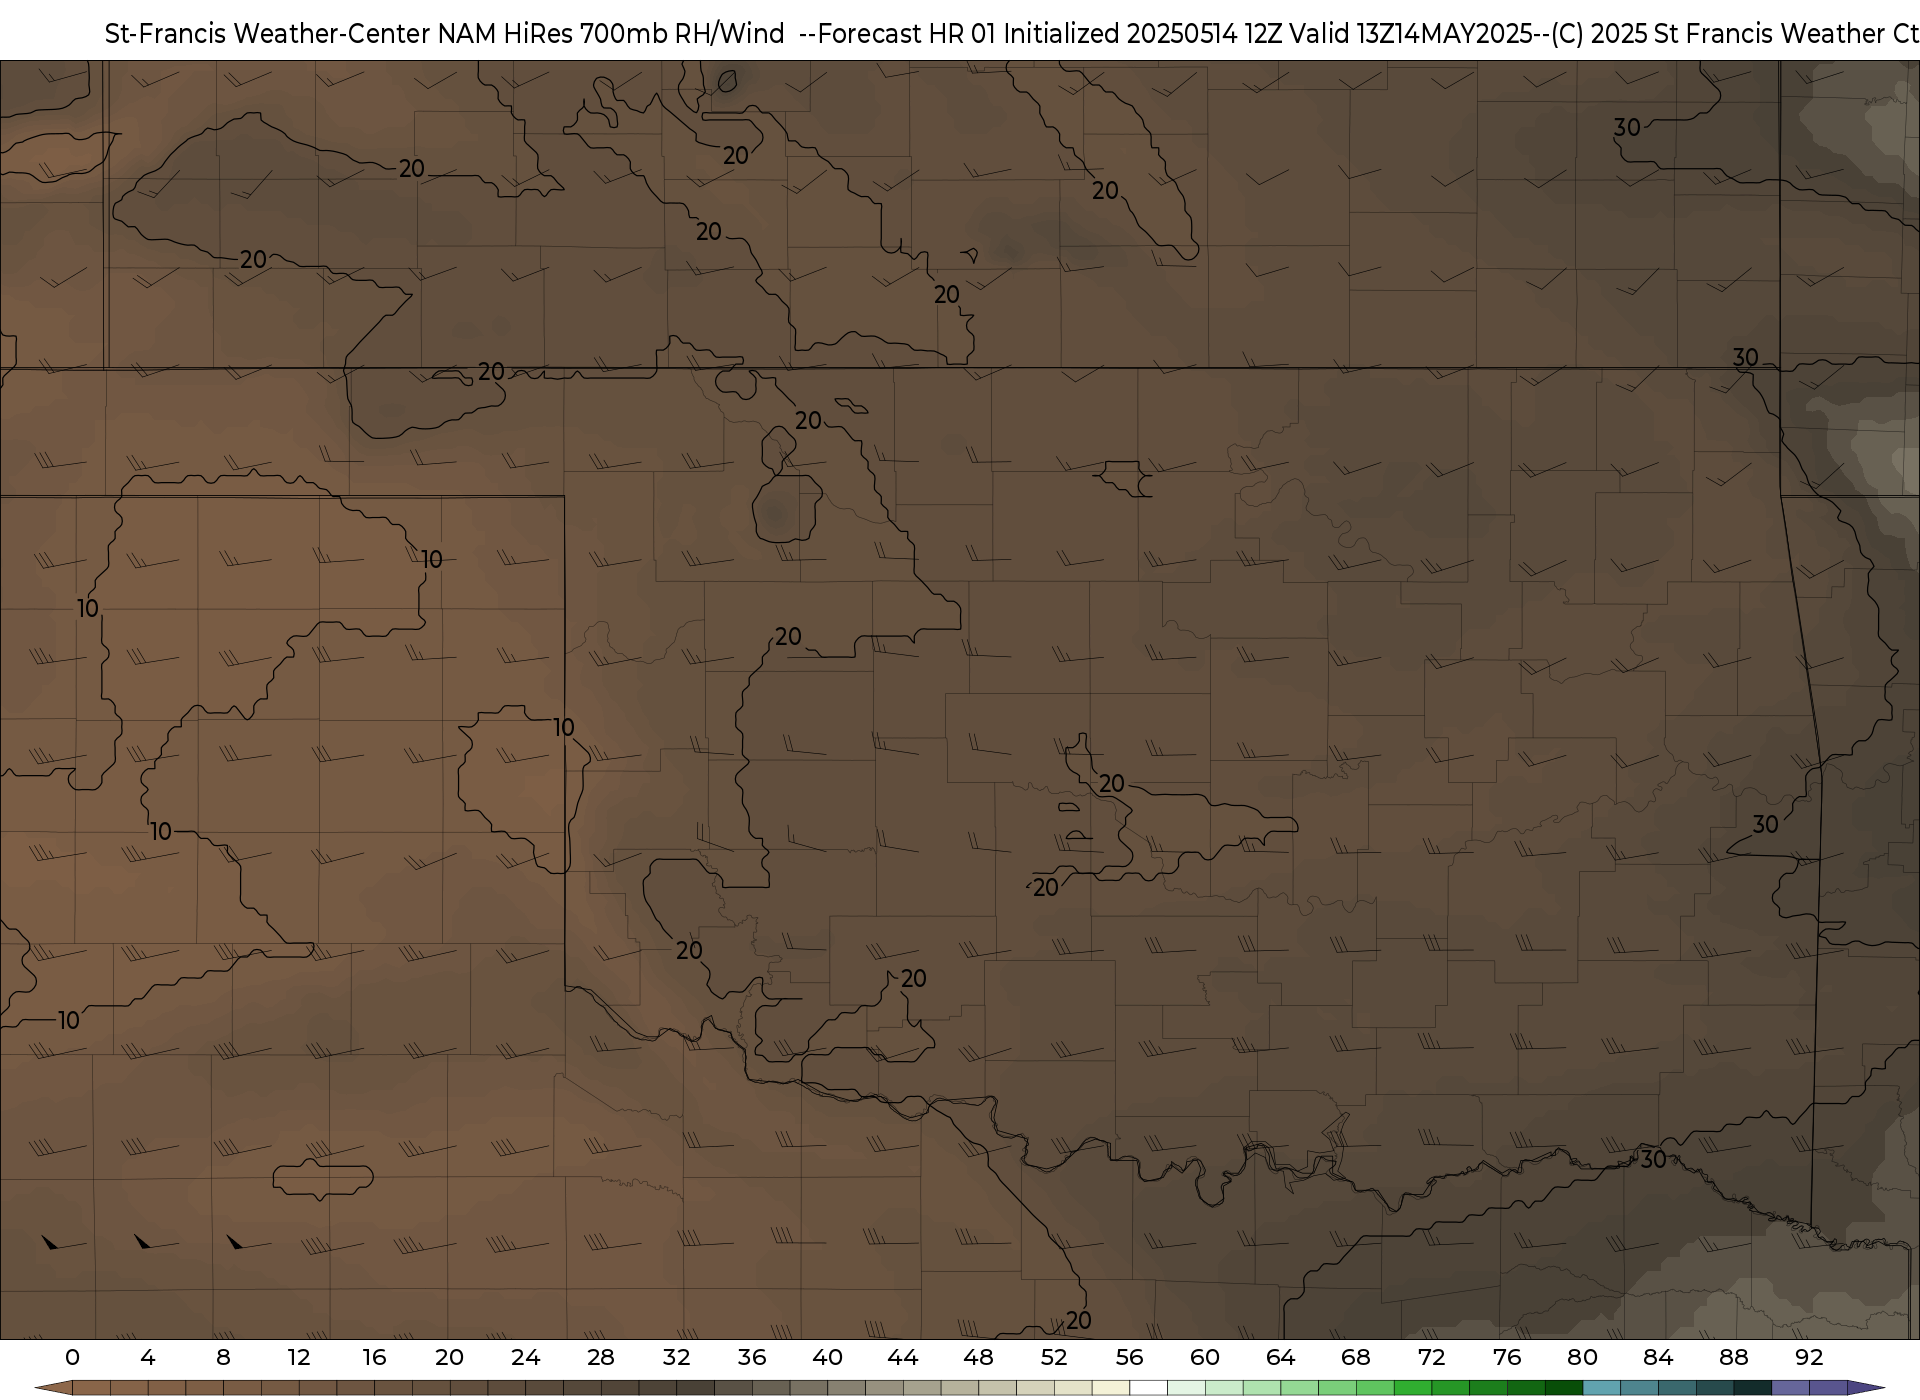This screenshot has height=1400, width=1920.
Task: Click the colorbar tick label 56
Action: pyautogui.click(x=1129, y=1358)
